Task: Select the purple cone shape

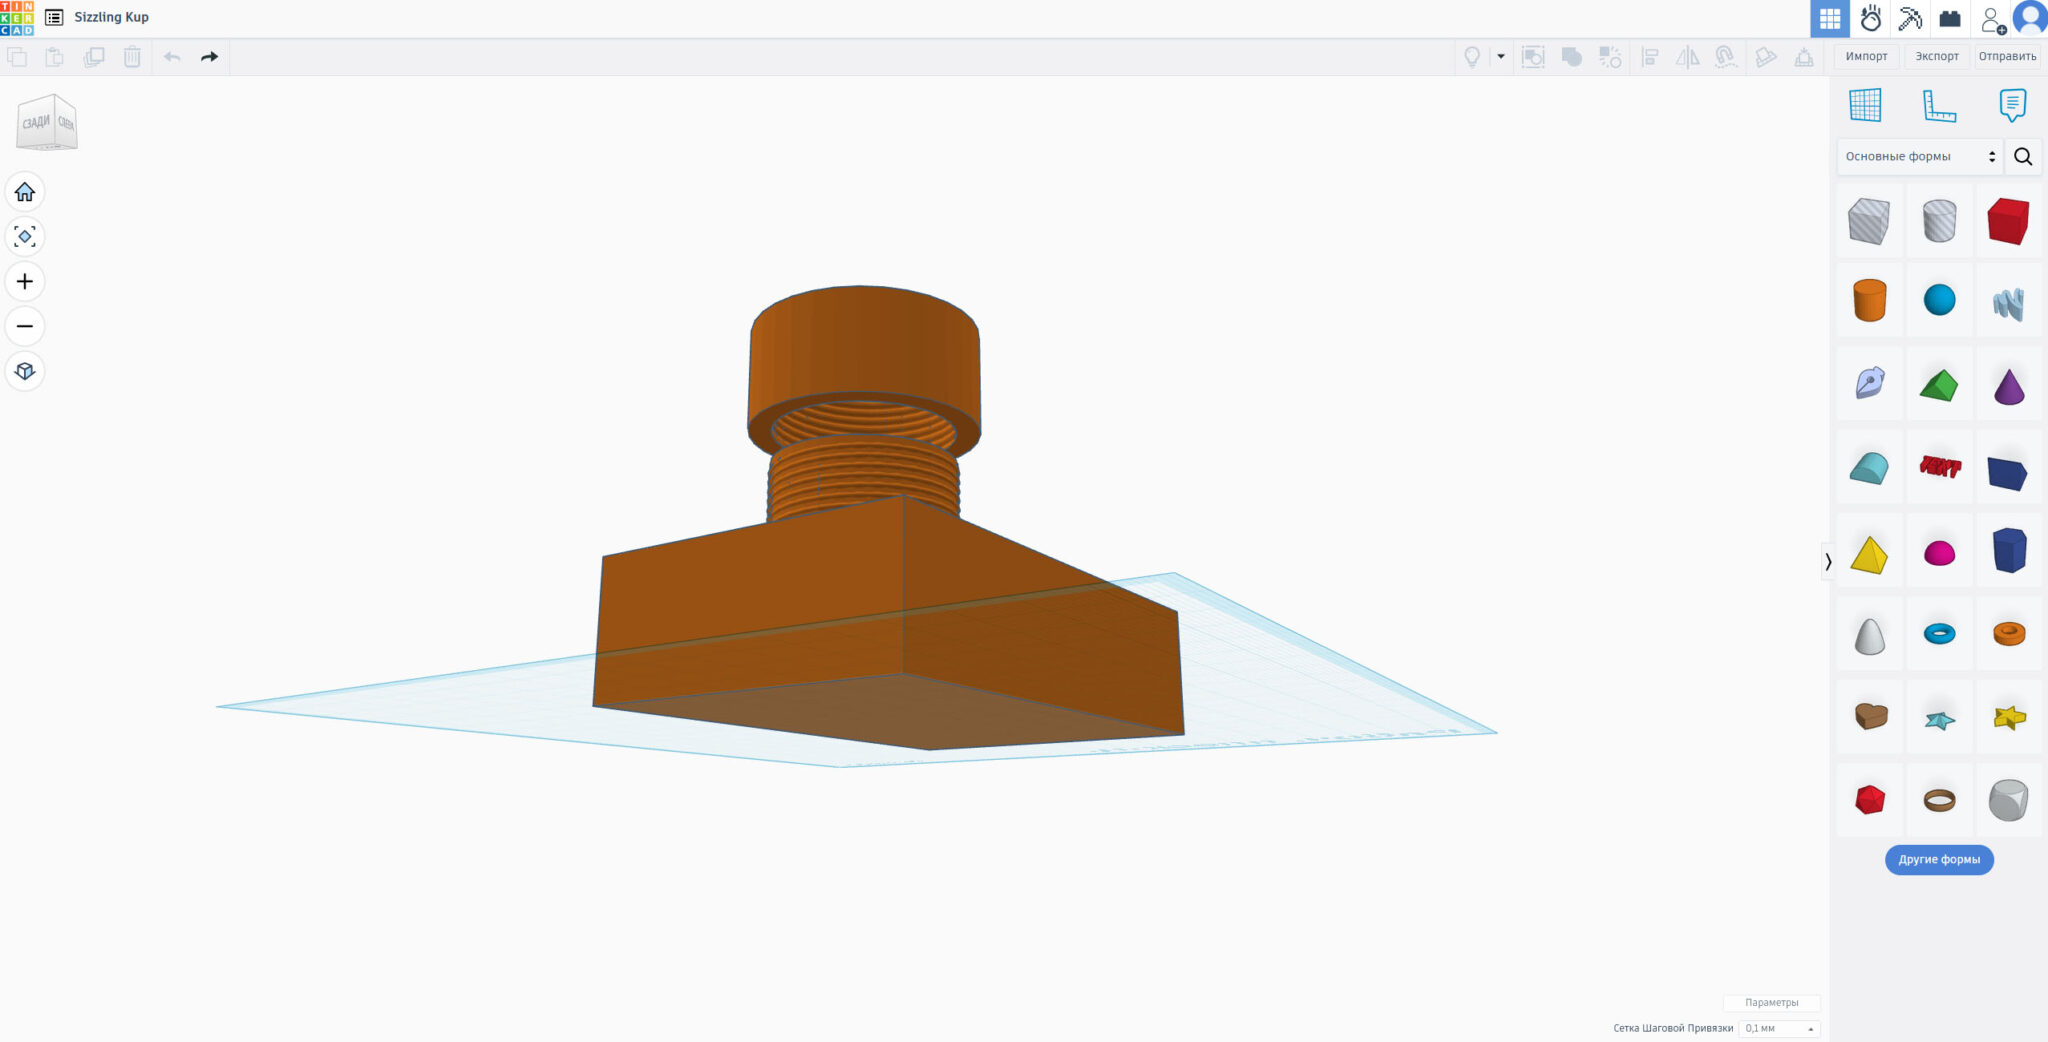Action: tap(2008, 385)
